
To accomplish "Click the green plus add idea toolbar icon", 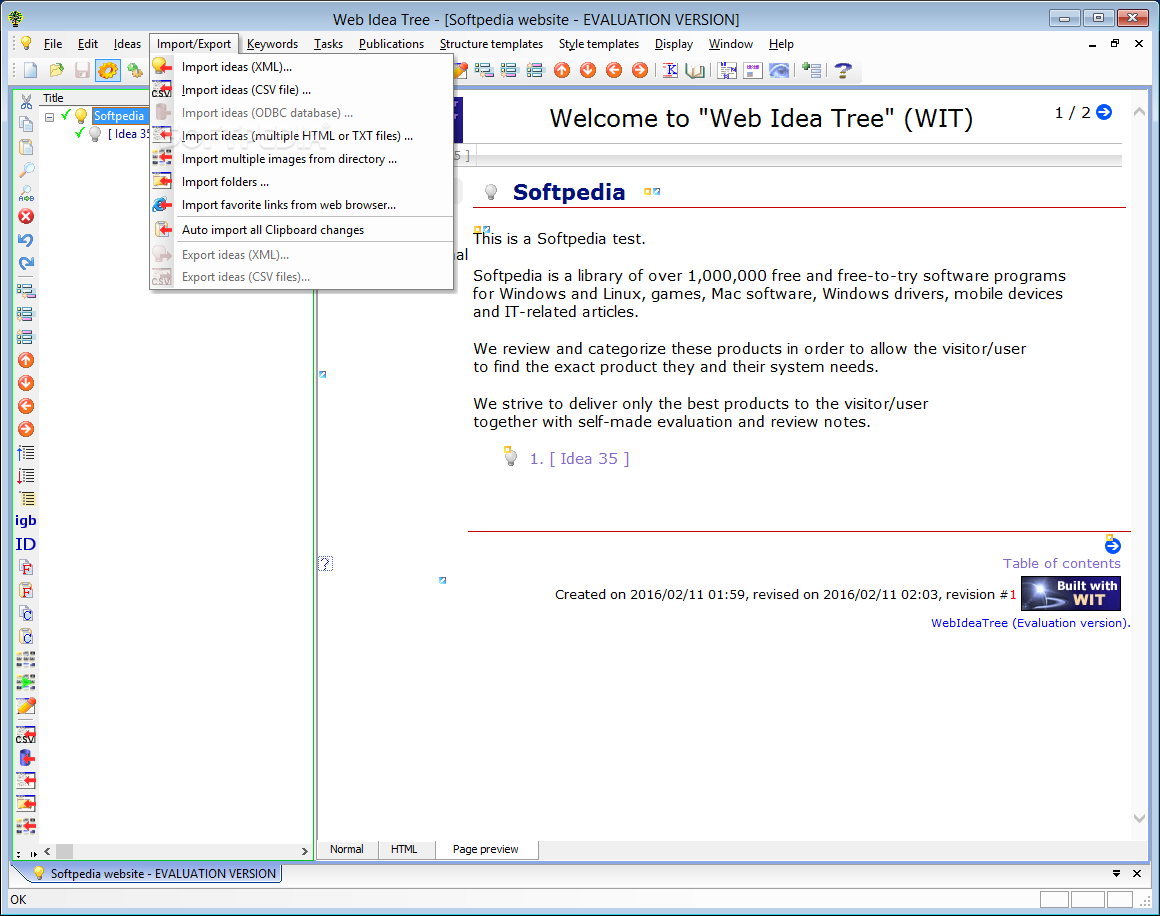I will pyautogui.click(x=812, y=70).
